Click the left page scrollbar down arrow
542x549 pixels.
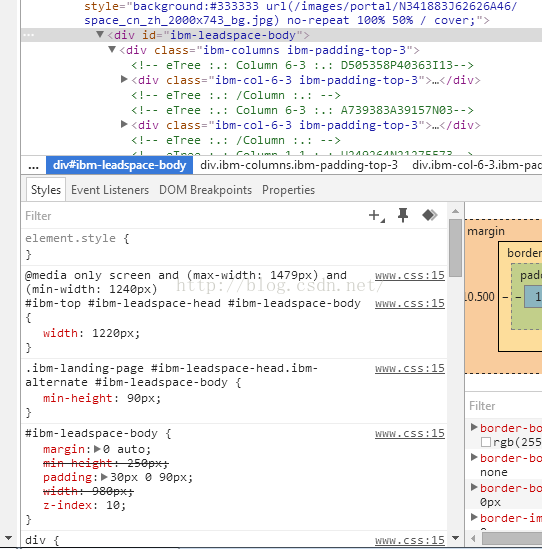click(x=8, y=538)
